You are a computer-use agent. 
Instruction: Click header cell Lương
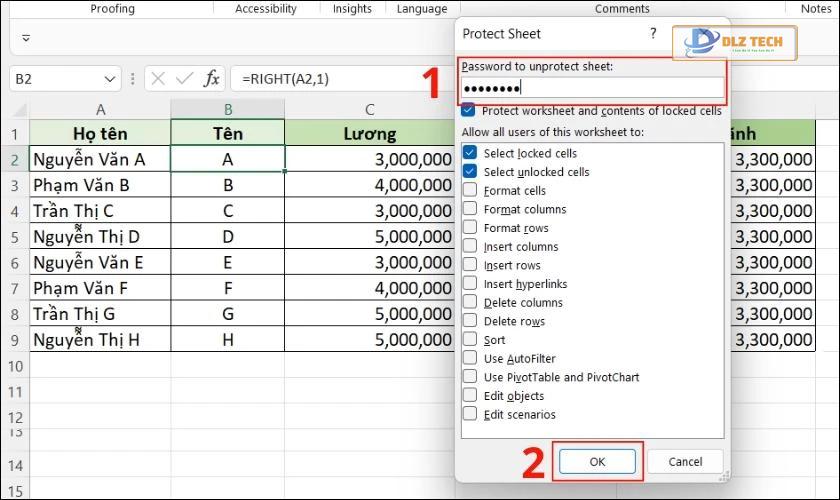[370, 133]
